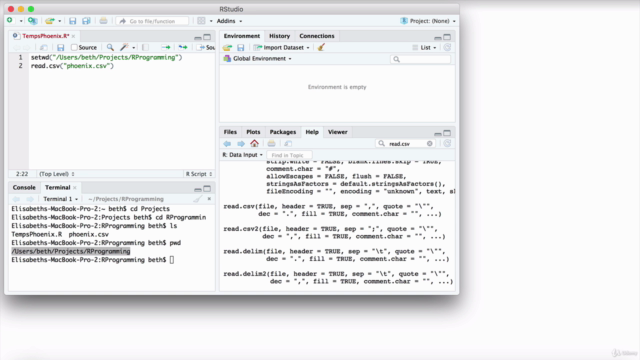Show the Help topic in a new window
This screenshot has width=640, height=360.
click(288, 144)
